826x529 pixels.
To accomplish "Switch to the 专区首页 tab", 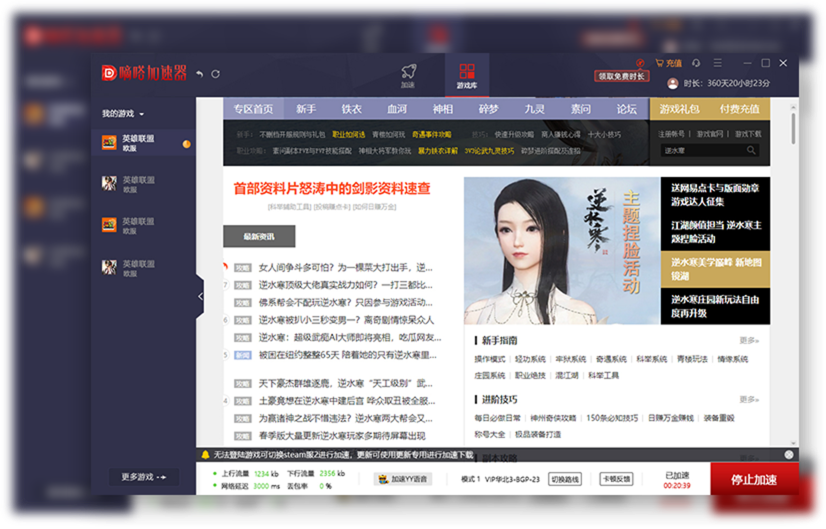I will [x=253, y=109].
